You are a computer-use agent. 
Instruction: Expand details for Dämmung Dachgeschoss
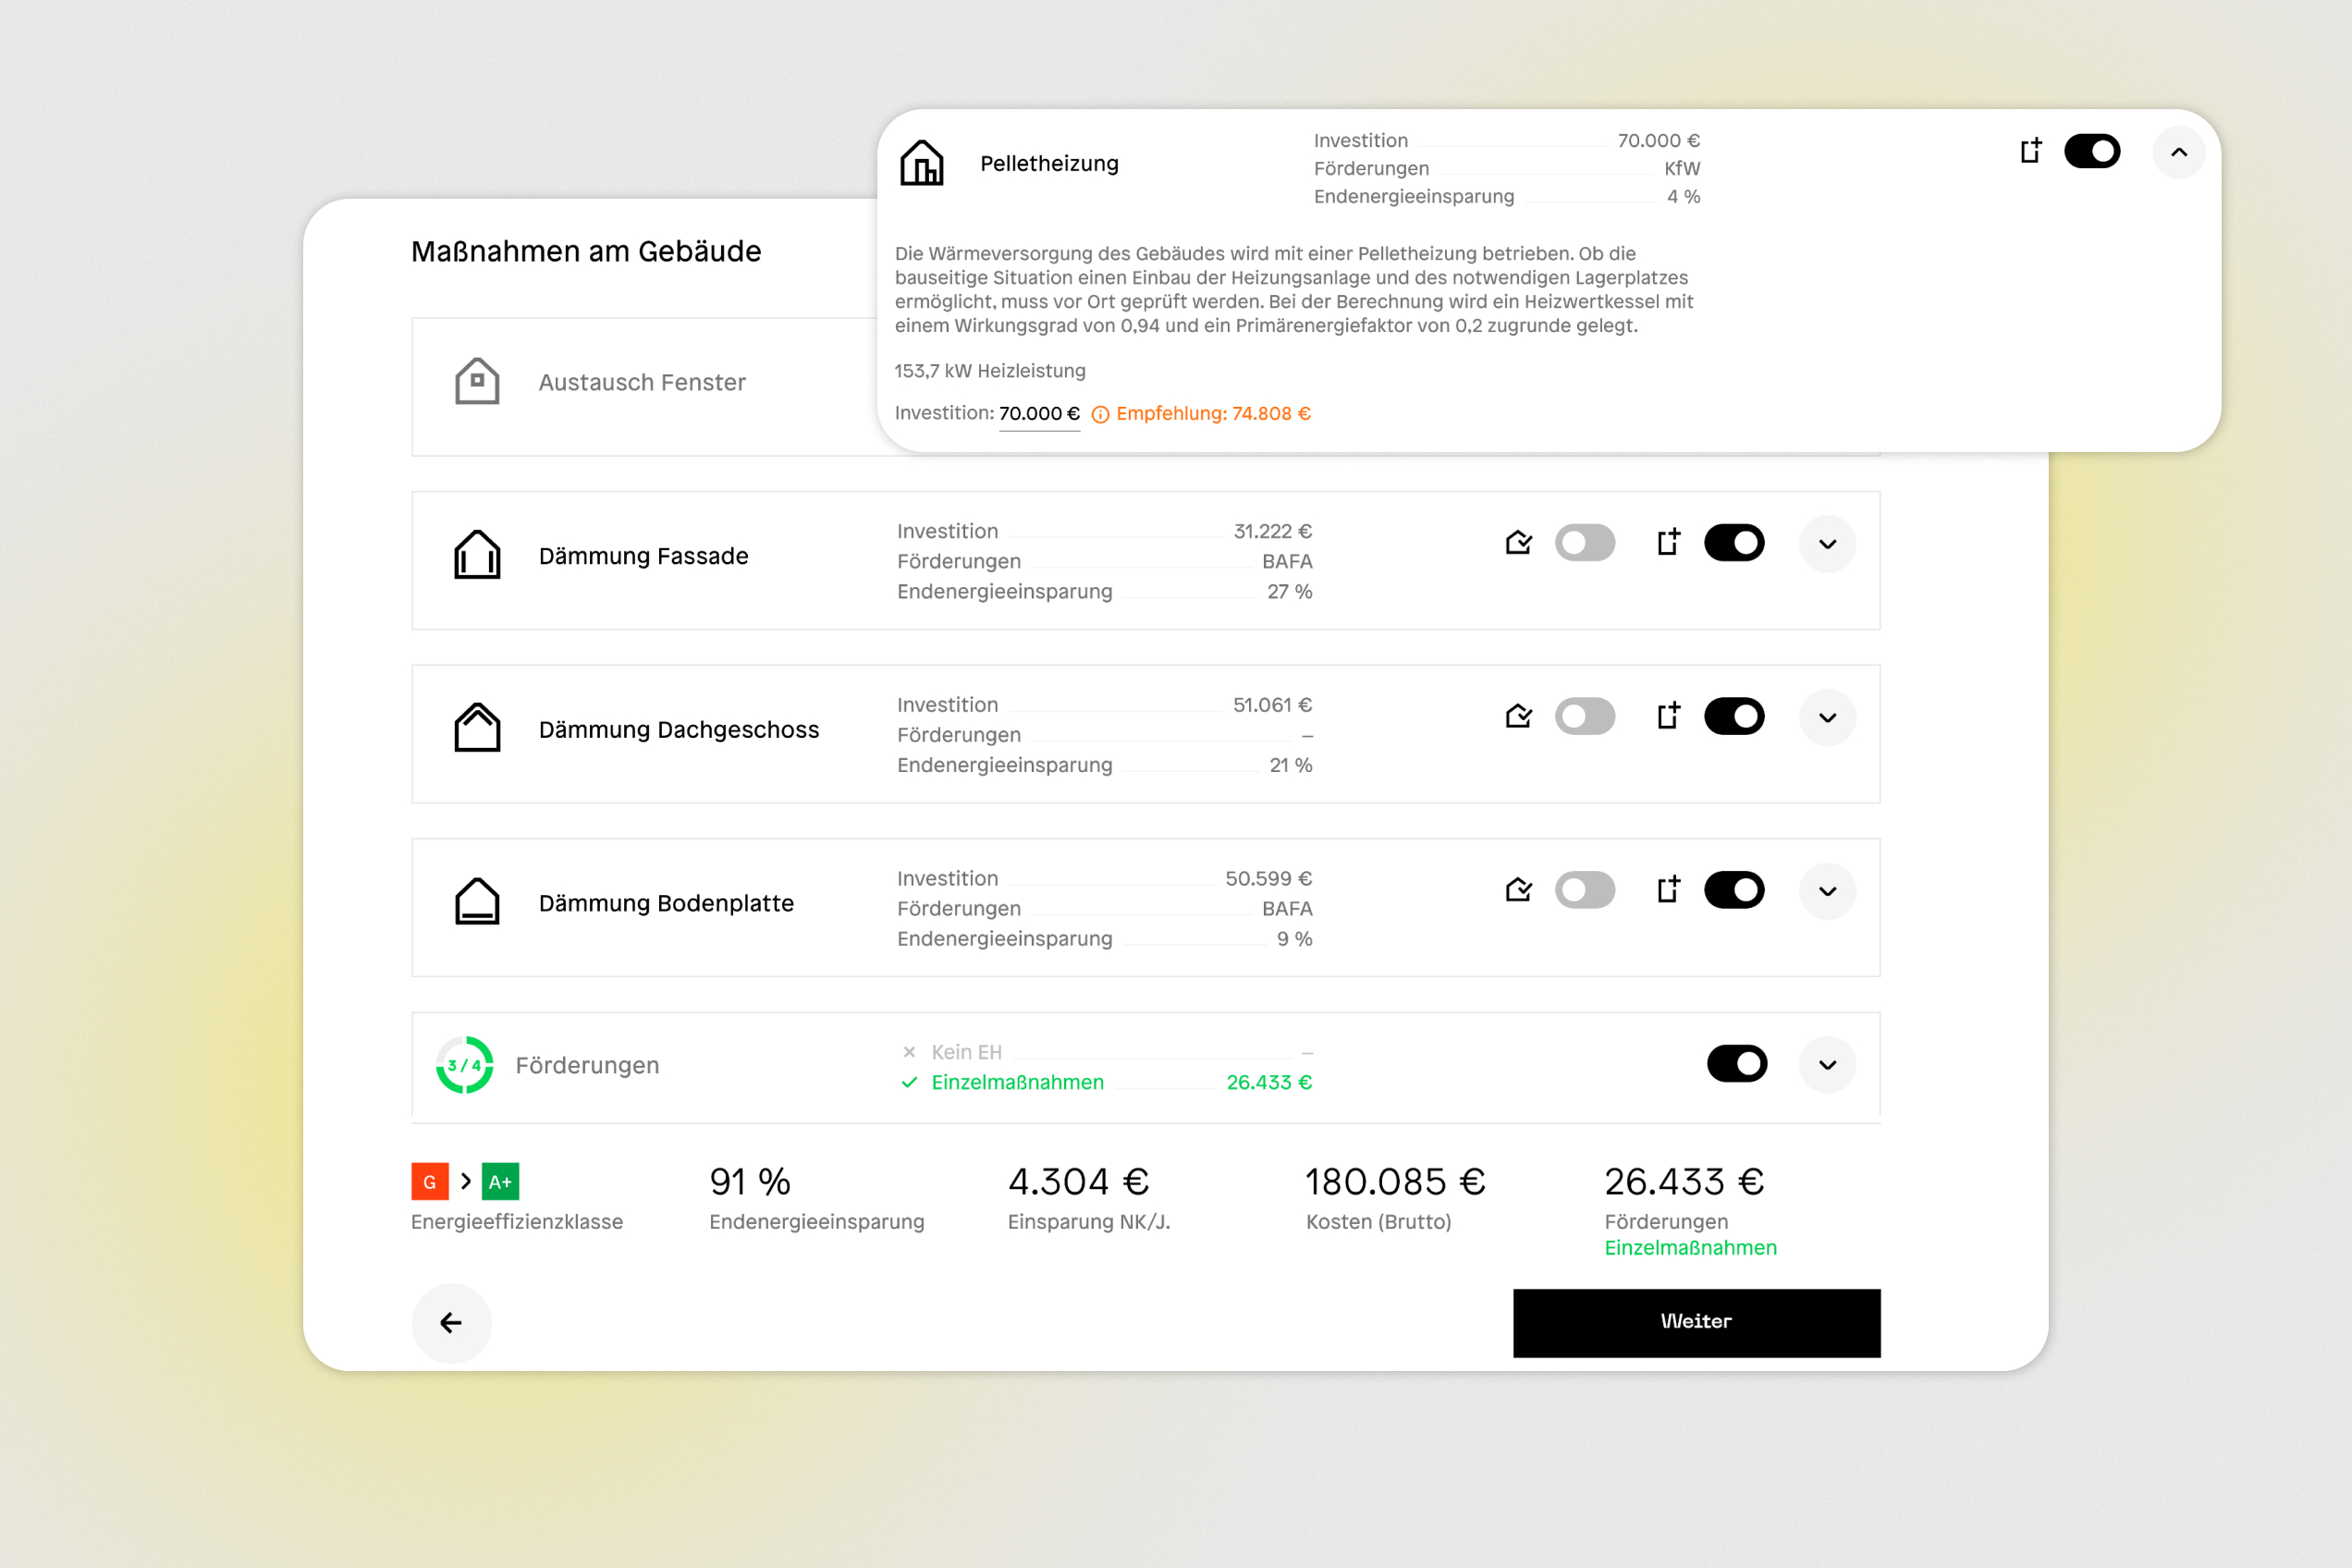(1828, 717)
